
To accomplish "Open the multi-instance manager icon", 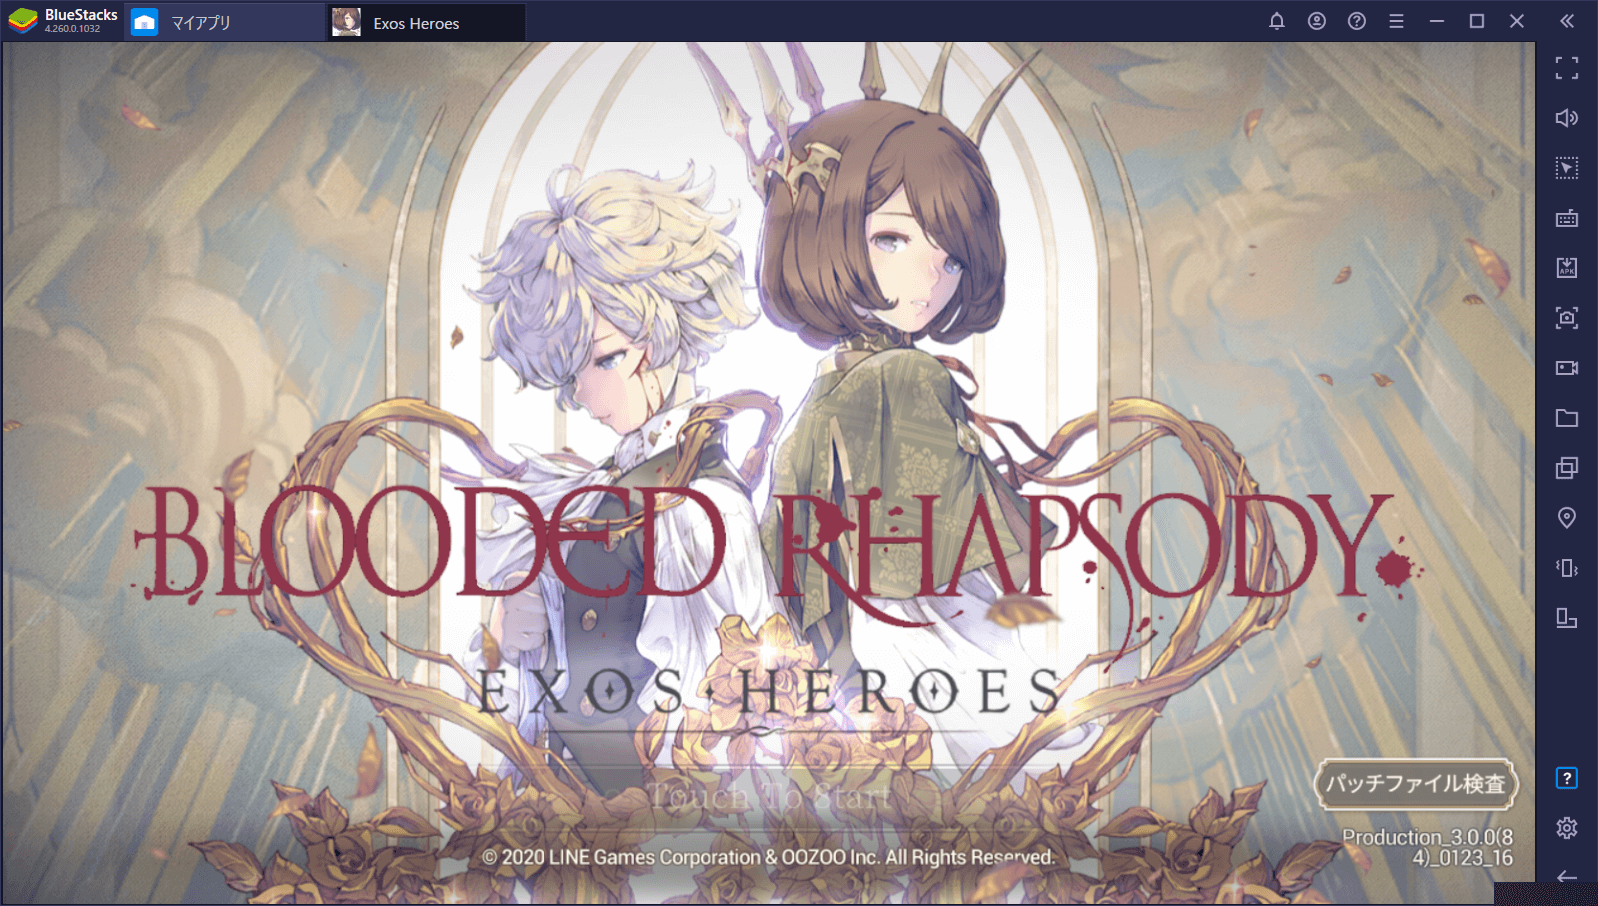I will click(x=1567, y=468).
